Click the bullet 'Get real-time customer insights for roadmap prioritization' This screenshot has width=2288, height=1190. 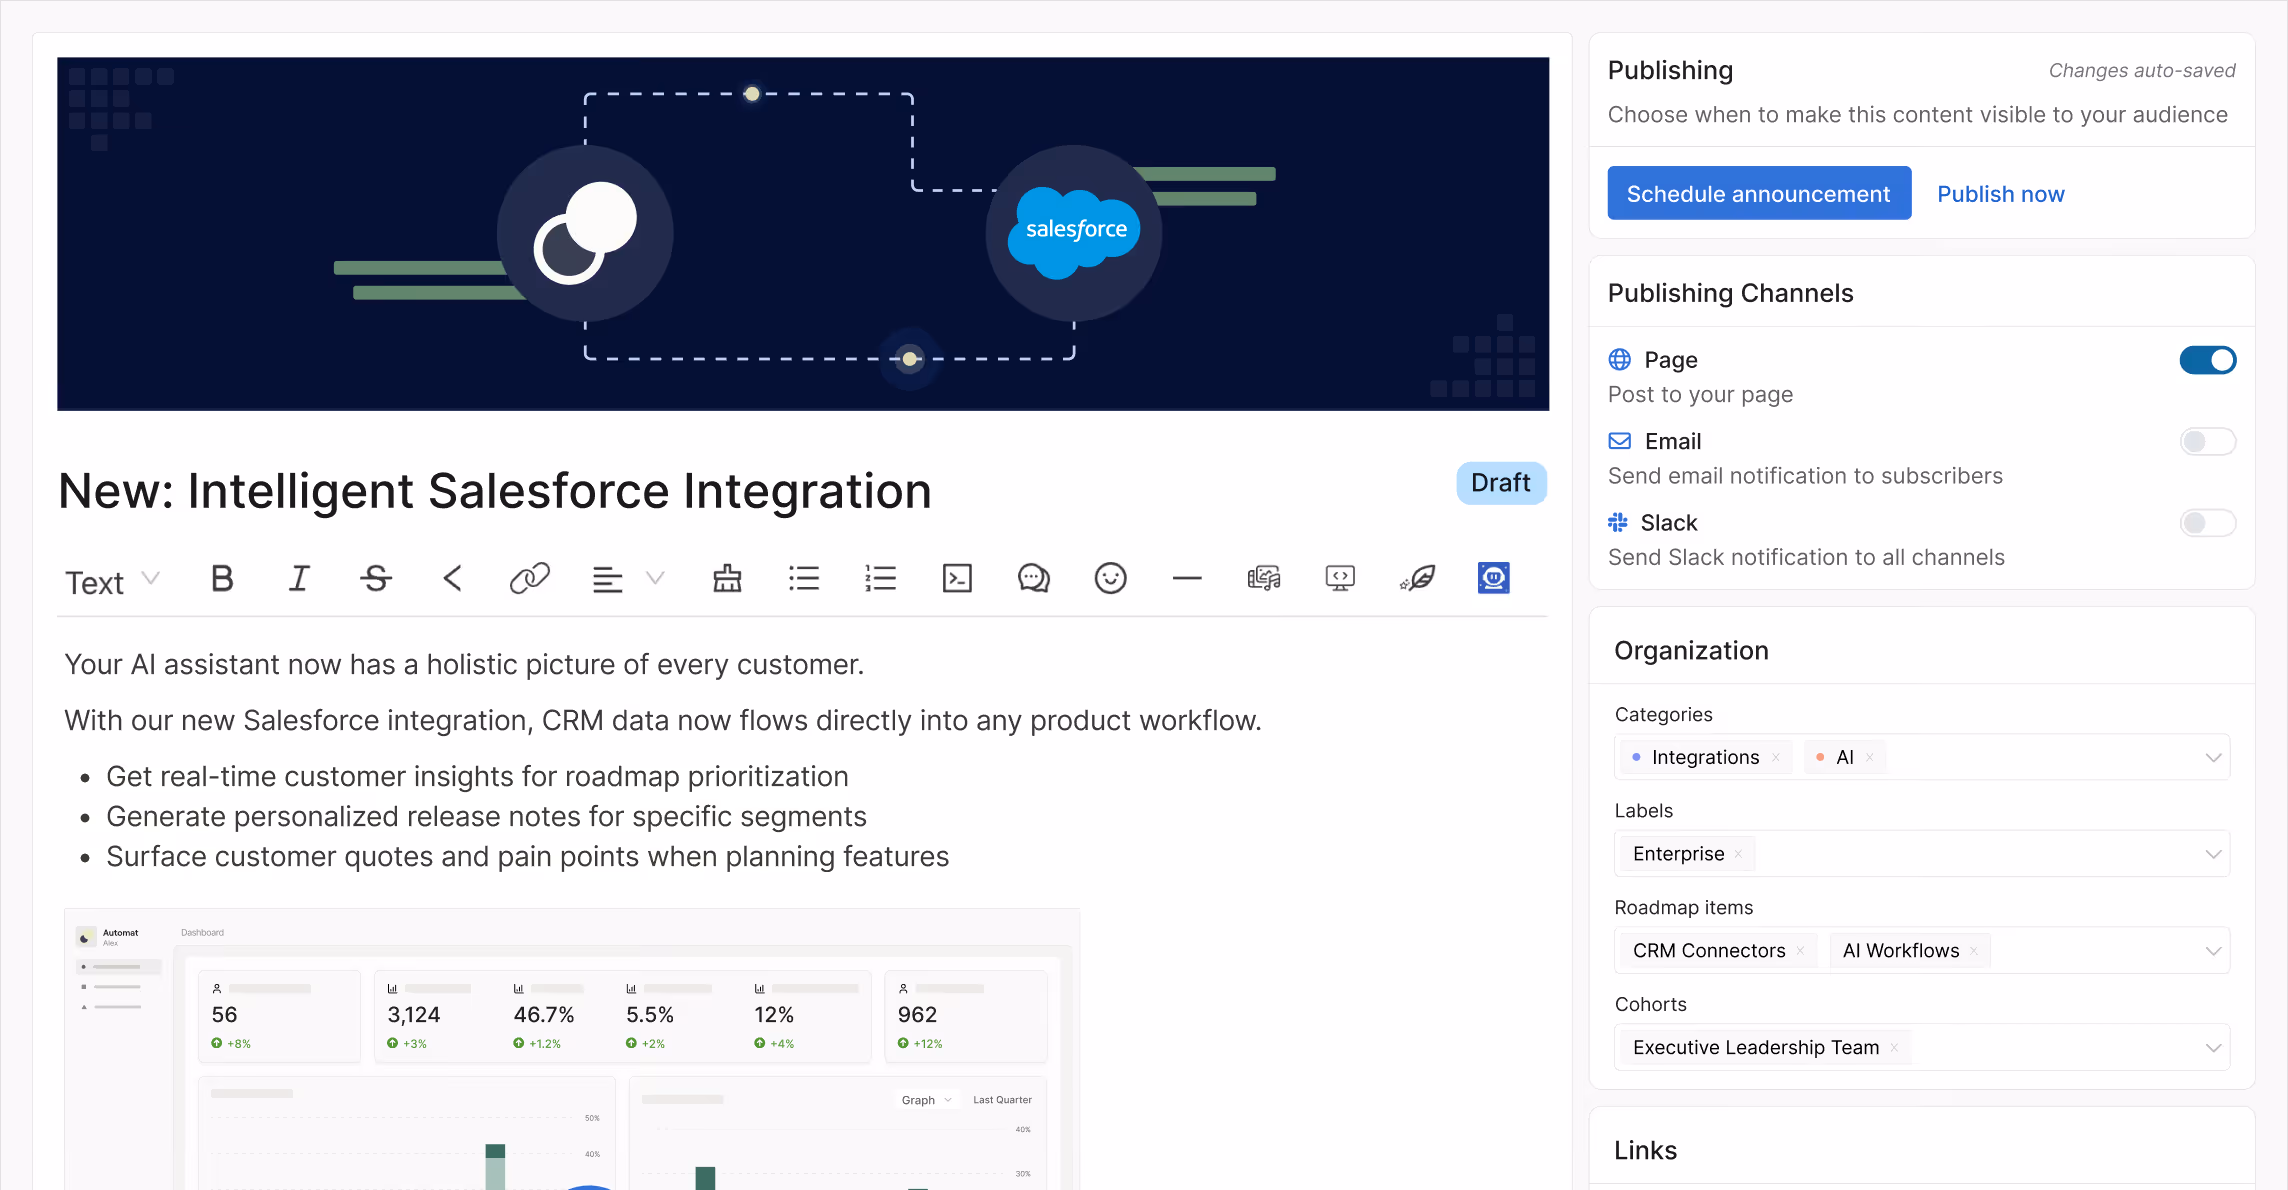477,777
